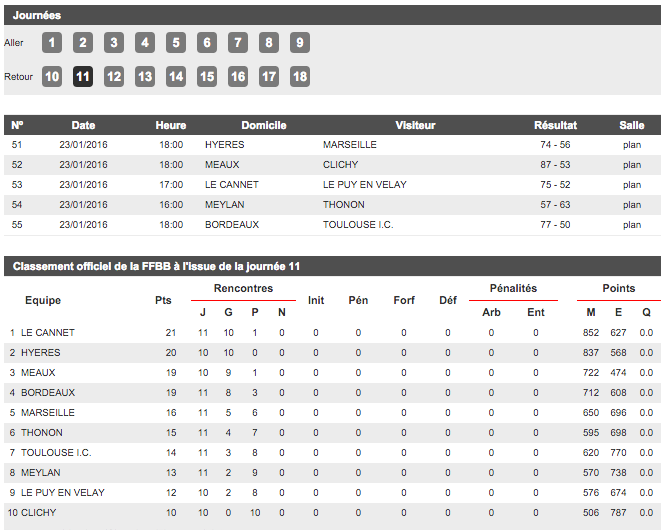This screenshot has height=530, width=661.
Task: Open the plan link for Meaux vs Clichy
Action: 631,165
